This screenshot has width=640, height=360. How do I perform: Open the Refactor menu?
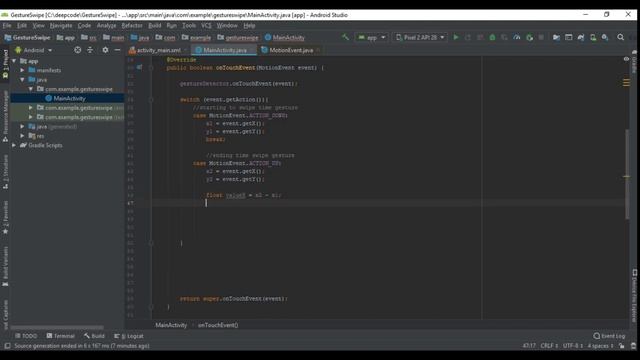click(x=132, y=25)
